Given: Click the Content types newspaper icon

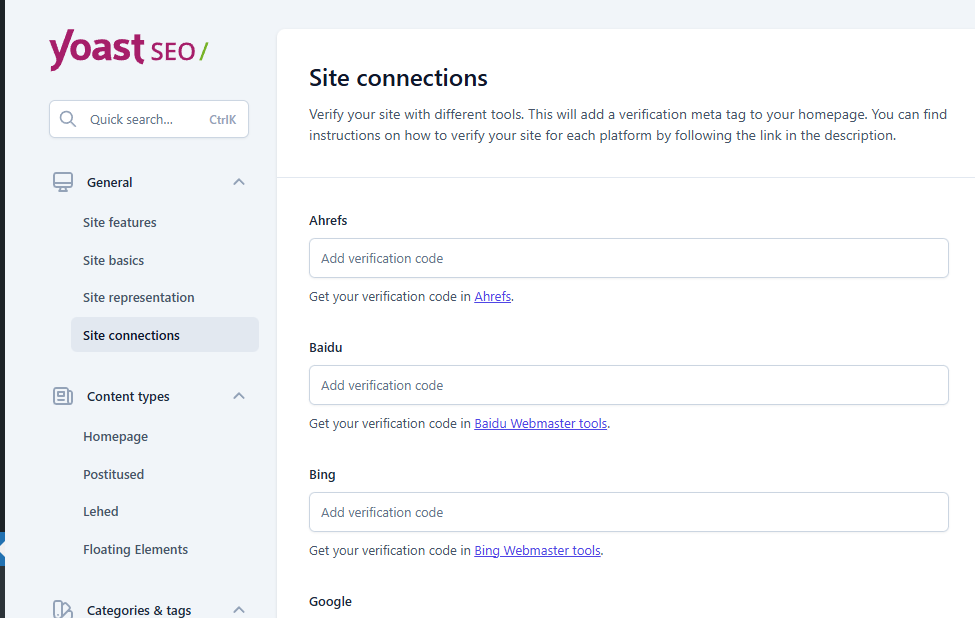Looking at the screenshot, I should click(63, 396).
